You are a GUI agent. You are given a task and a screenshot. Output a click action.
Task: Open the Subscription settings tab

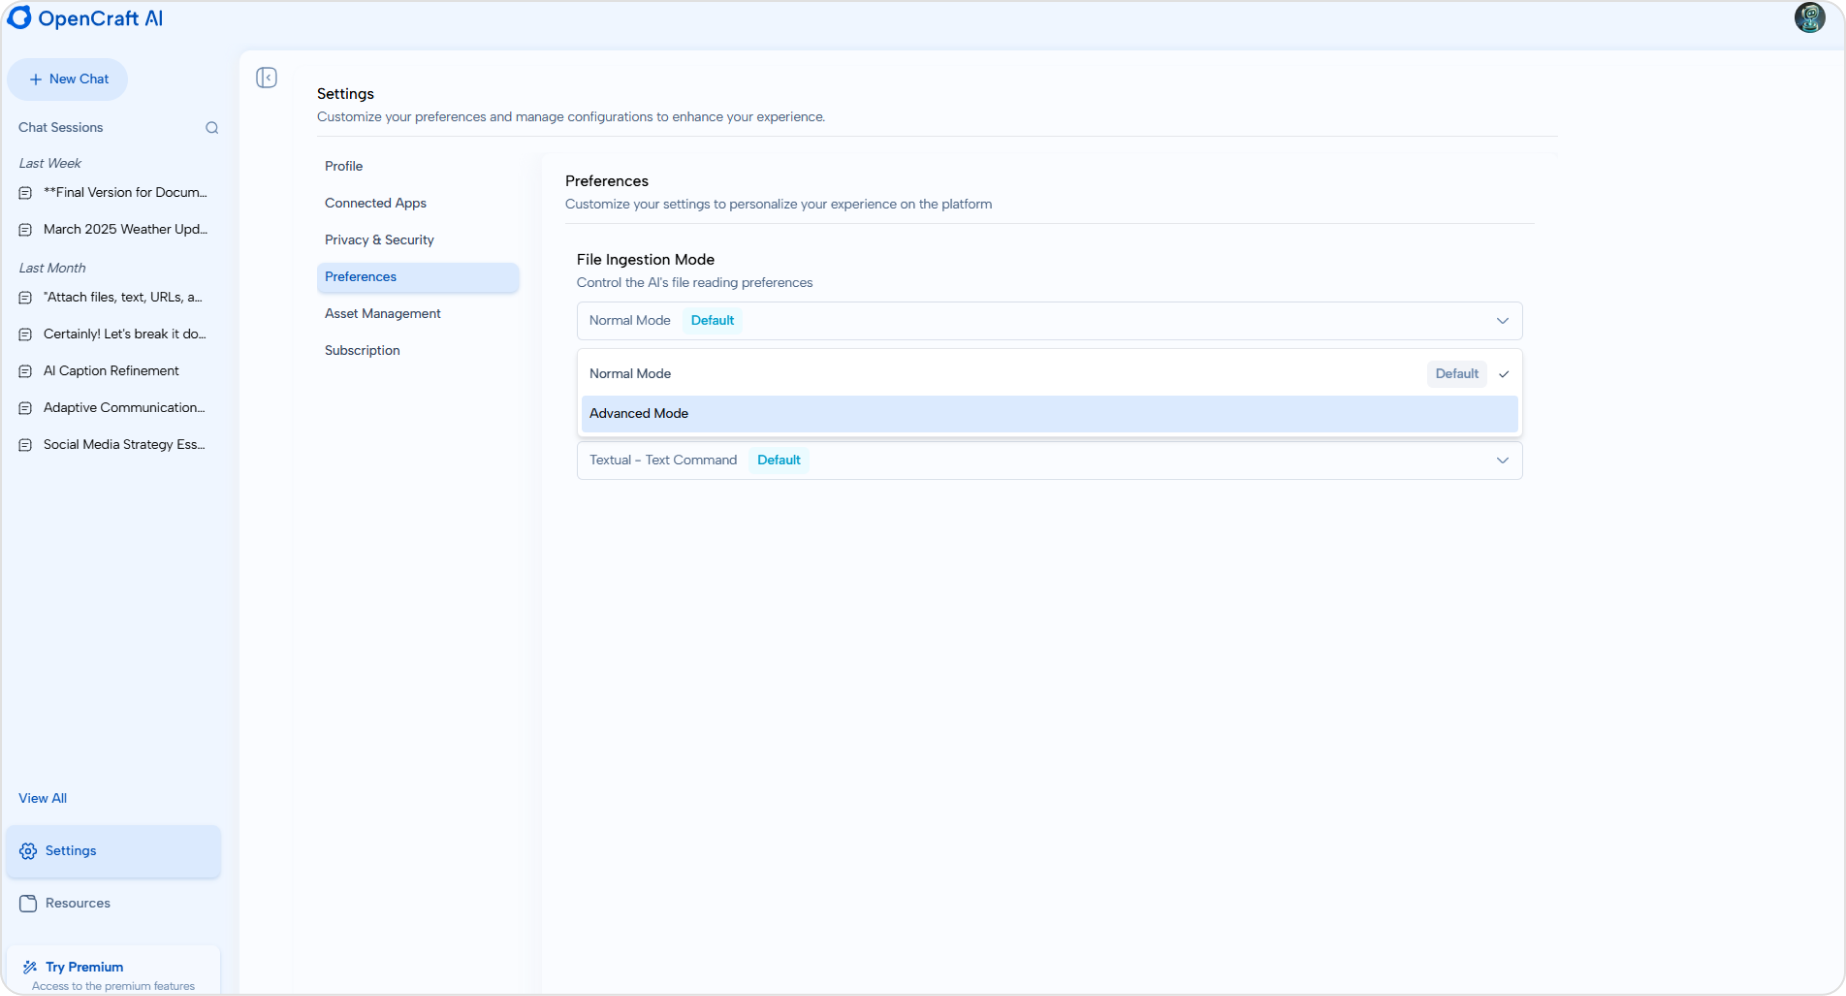point(362,351)
